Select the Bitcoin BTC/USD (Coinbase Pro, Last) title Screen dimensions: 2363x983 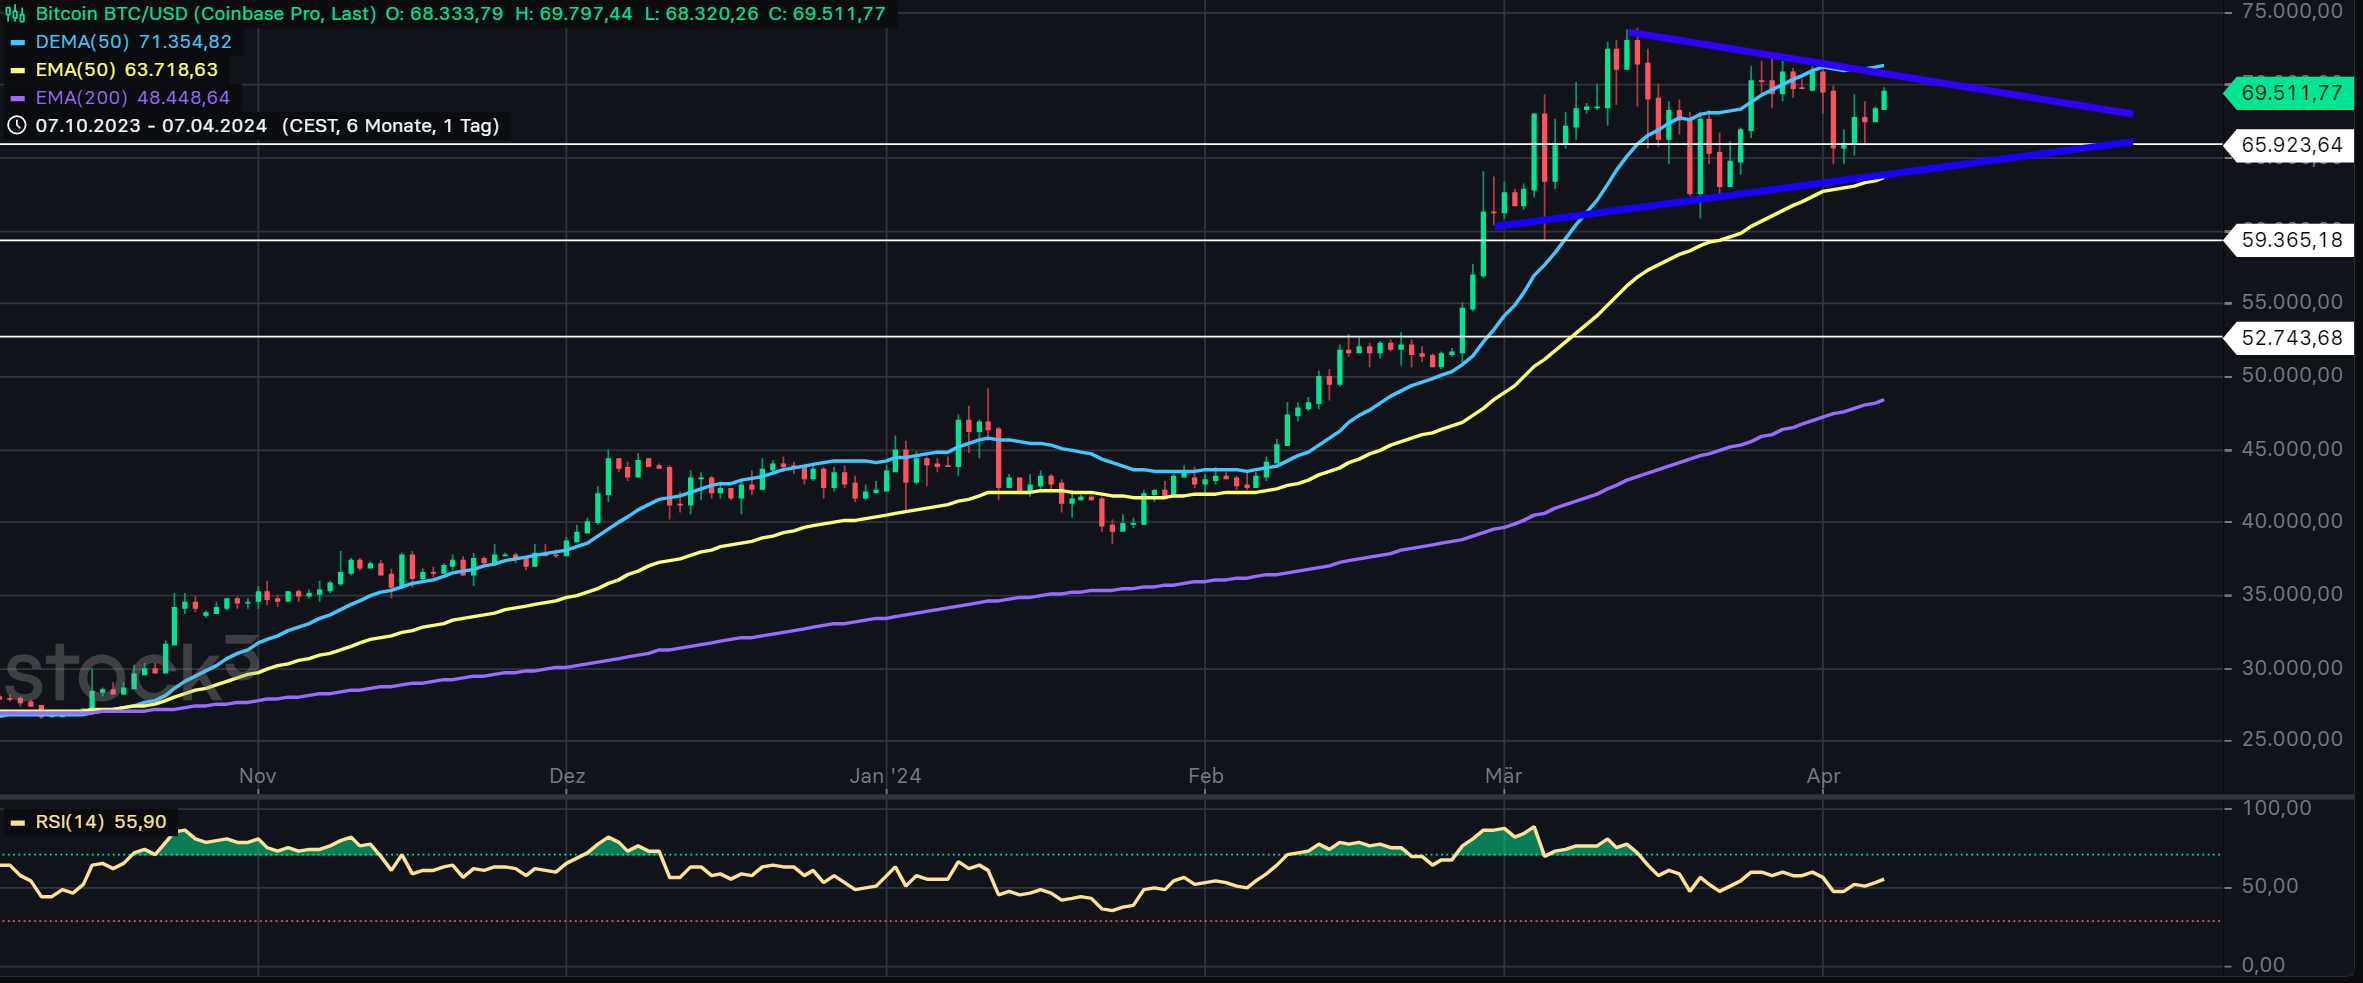coord(206,14)
